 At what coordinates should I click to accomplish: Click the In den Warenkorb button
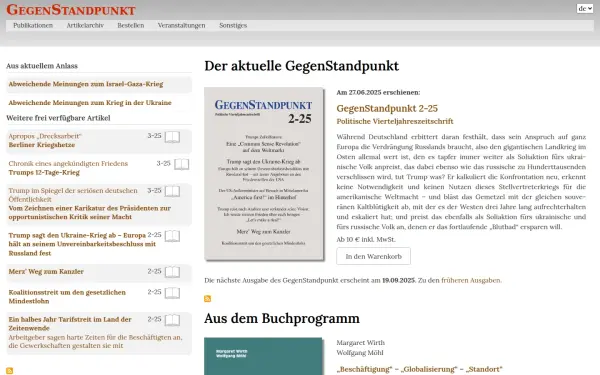[x=373, y=256]
